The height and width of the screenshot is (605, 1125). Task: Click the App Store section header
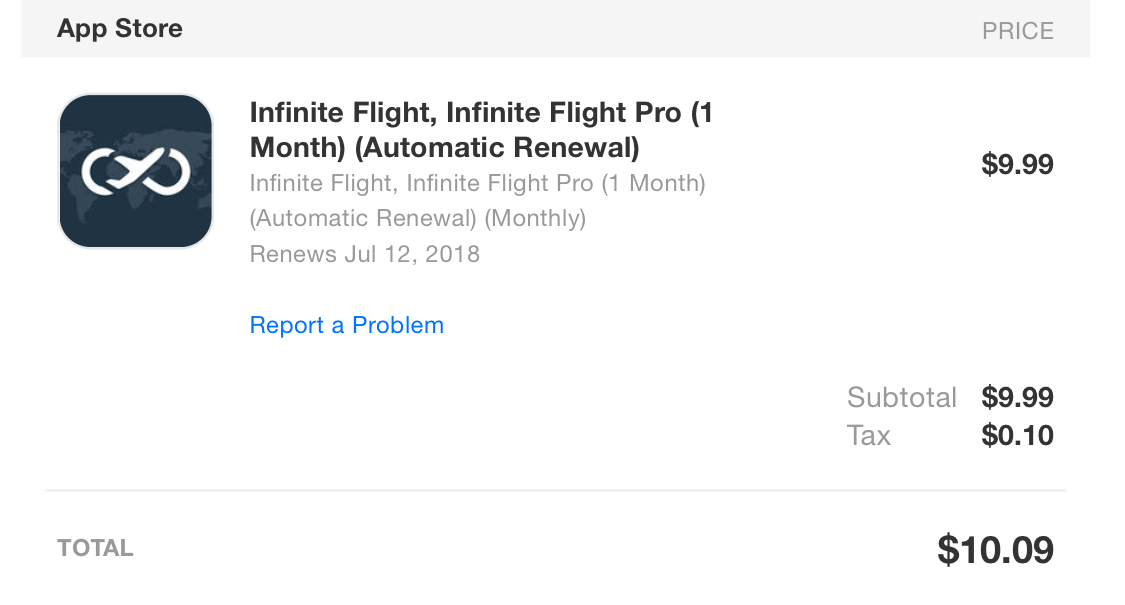coord(120,28)
